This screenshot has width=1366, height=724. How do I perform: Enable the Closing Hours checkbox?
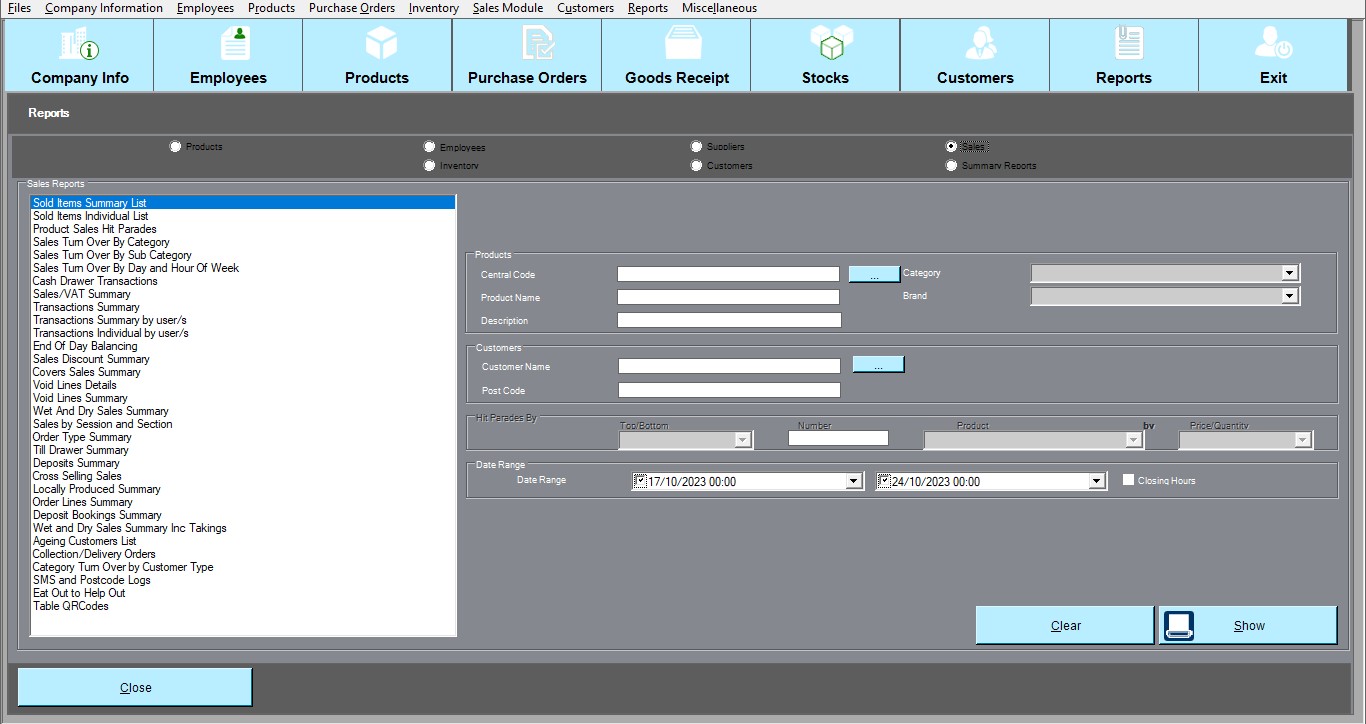tap(1128, 480)
